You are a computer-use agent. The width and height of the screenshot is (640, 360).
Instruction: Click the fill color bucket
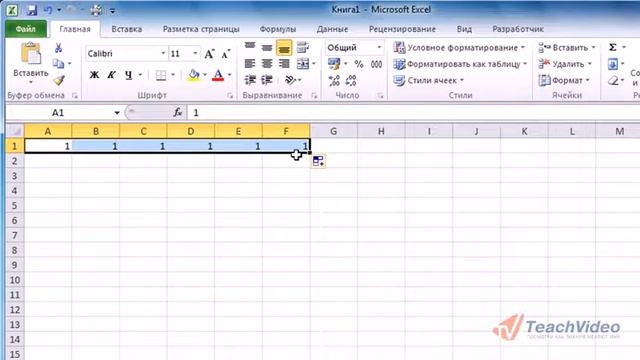pos(194,75)
